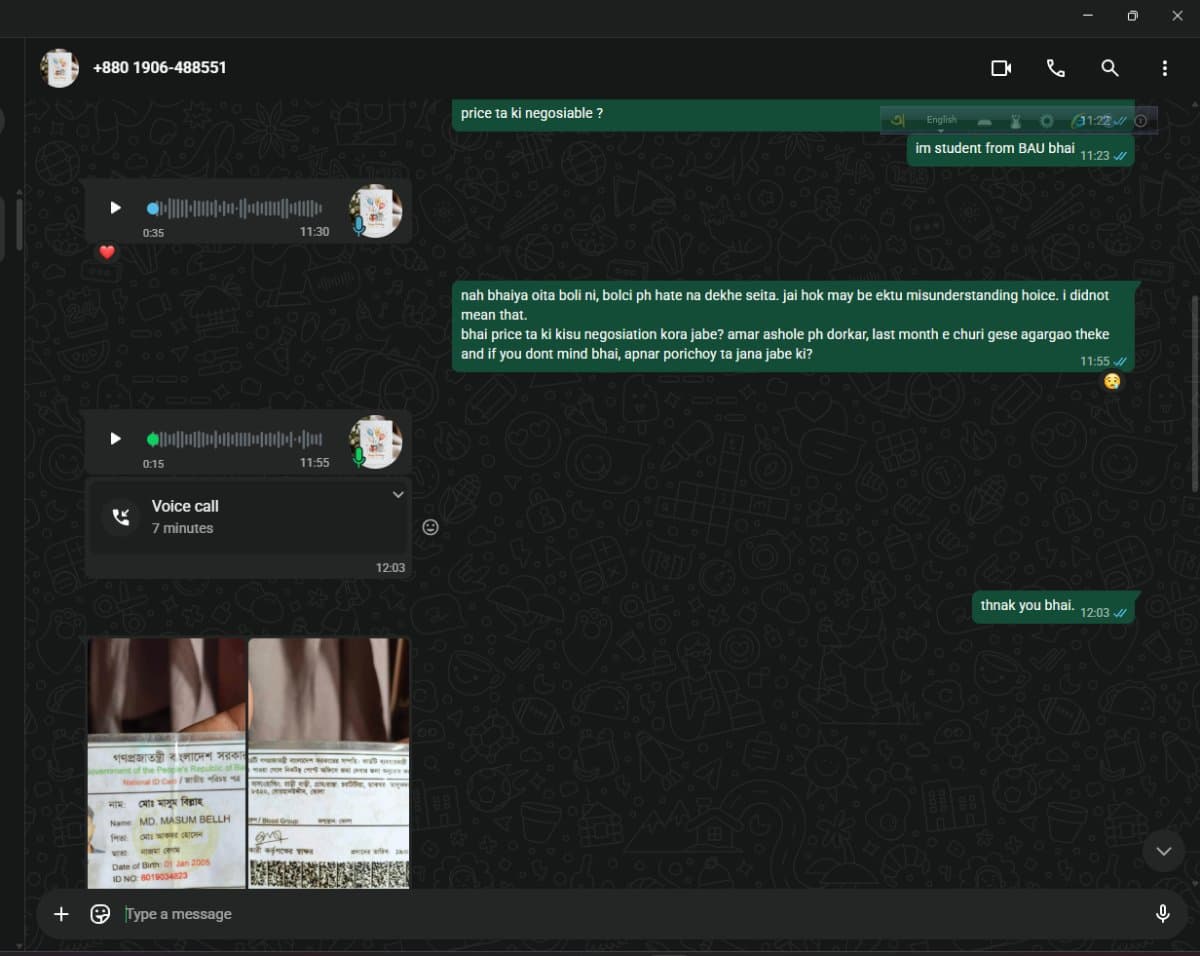Open contact info for +880 1906-488551
Image resolution: width=1200 pixels, height=956 pixels.
pos(159,68)
